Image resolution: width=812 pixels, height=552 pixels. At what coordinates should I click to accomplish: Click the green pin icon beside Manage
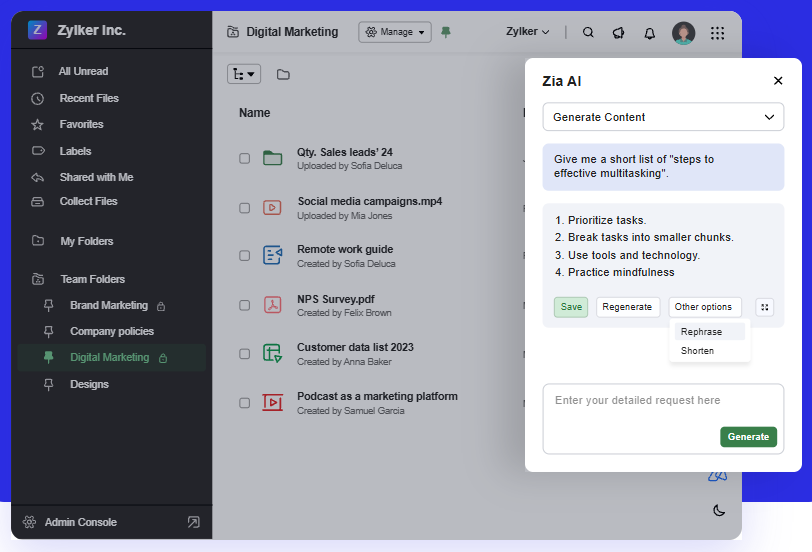pos(446,32)
